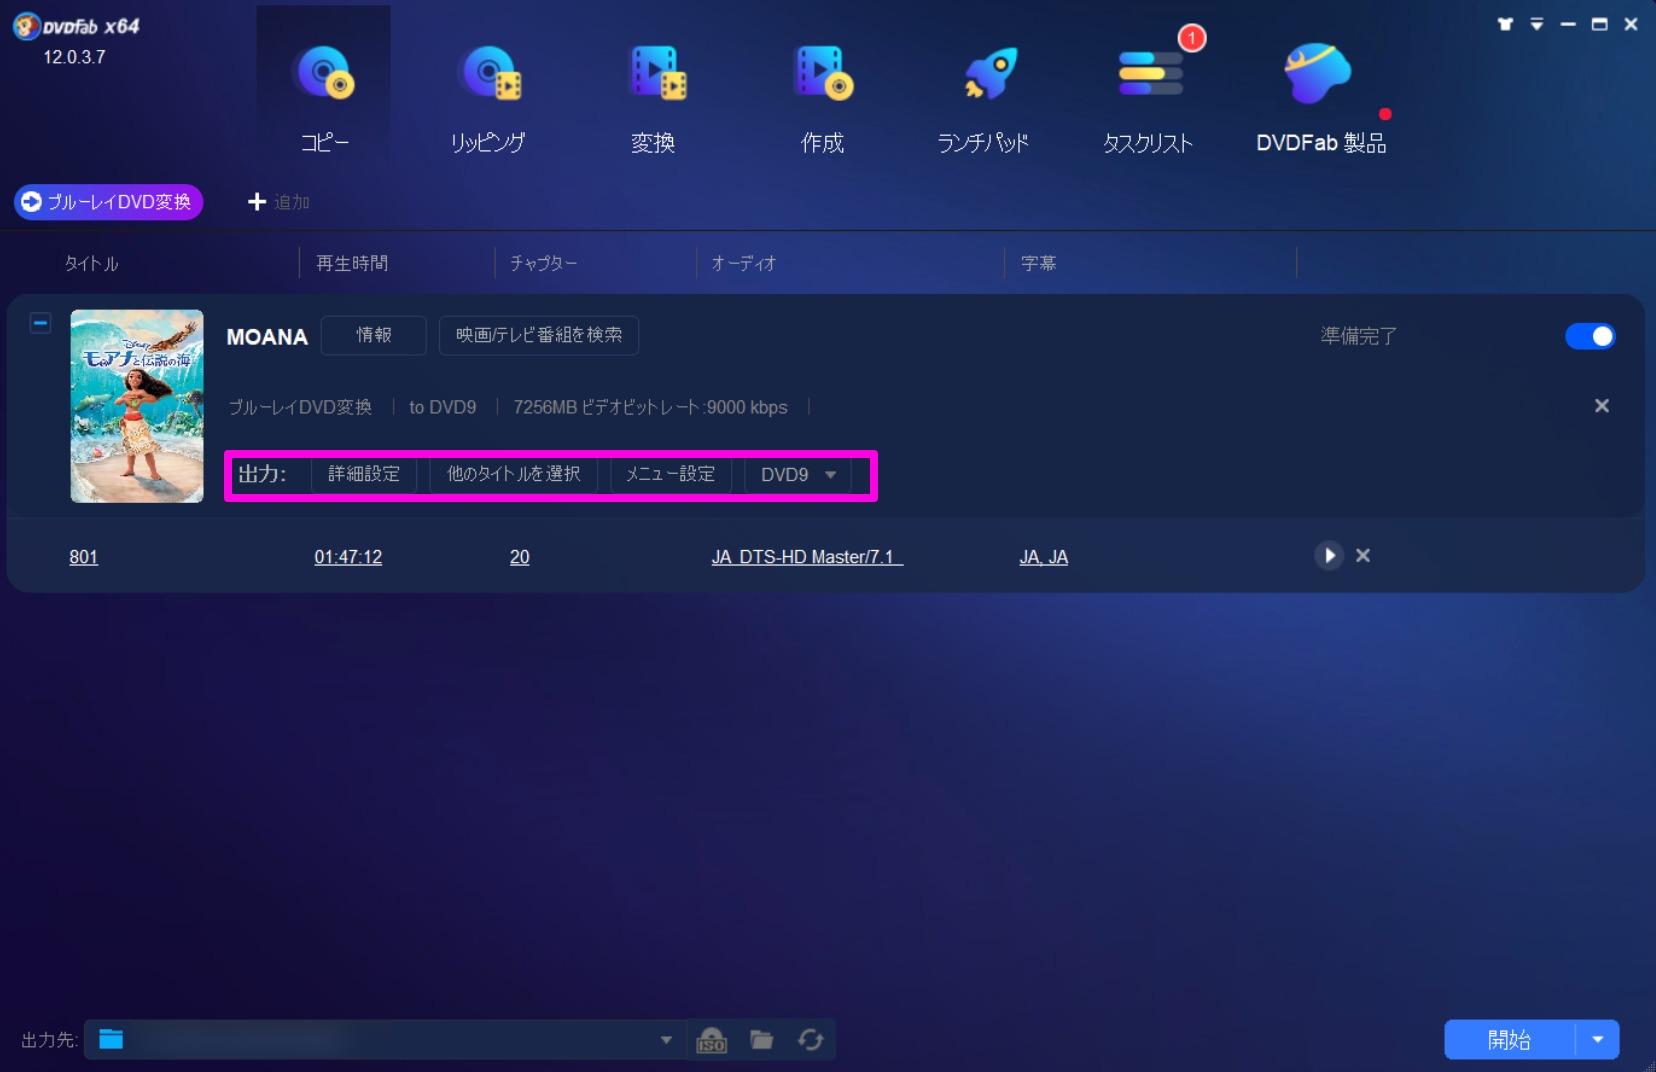The width and height of the screenshot is (1656, 1072).
Task: Open the メニュー設定 menu settings
Action: [670, 475]
